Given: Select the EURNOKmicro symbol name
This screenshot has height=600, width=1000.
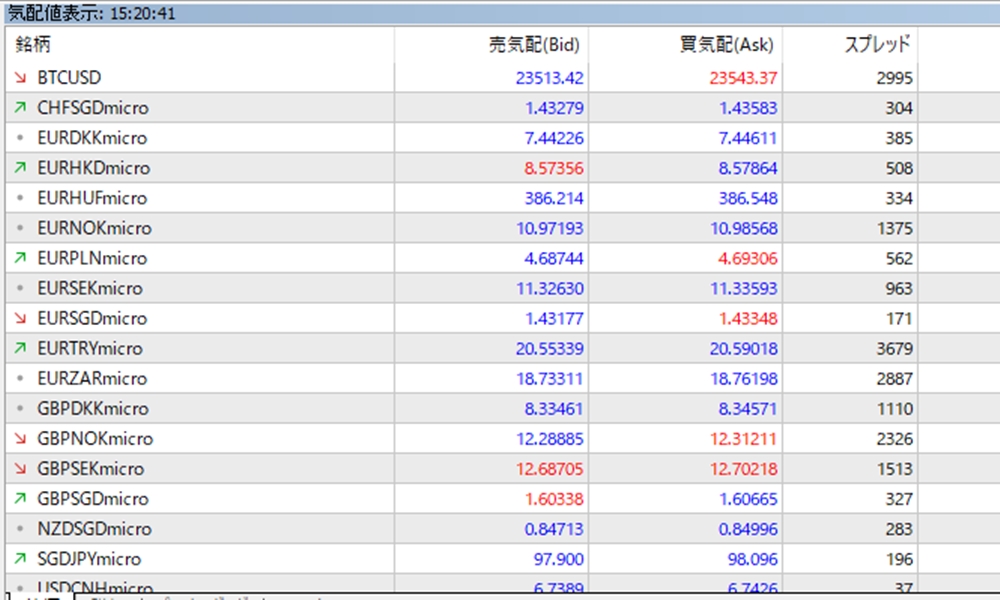Looking at the screenshot, I should click(x=93, y=228).
